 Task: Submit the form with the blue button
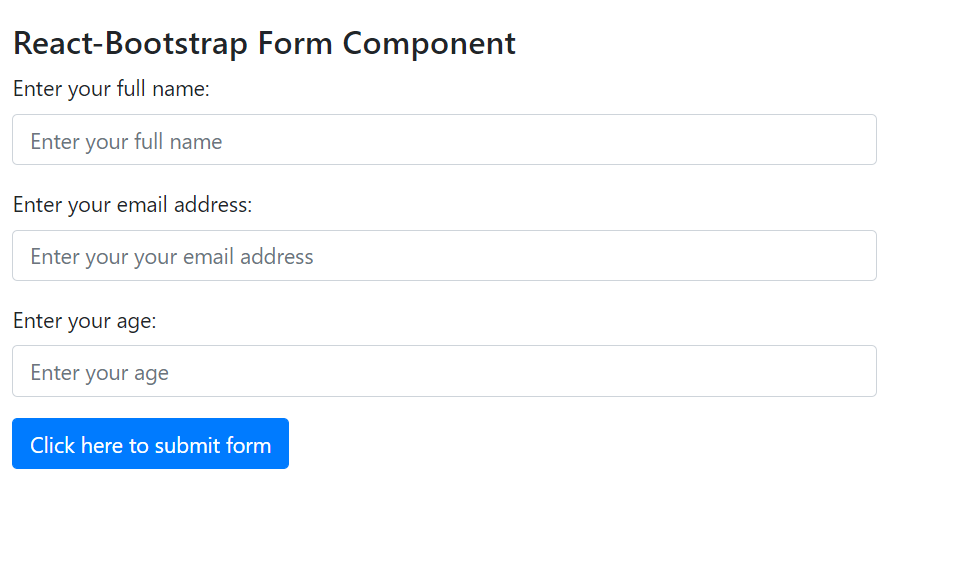[150, 444]
